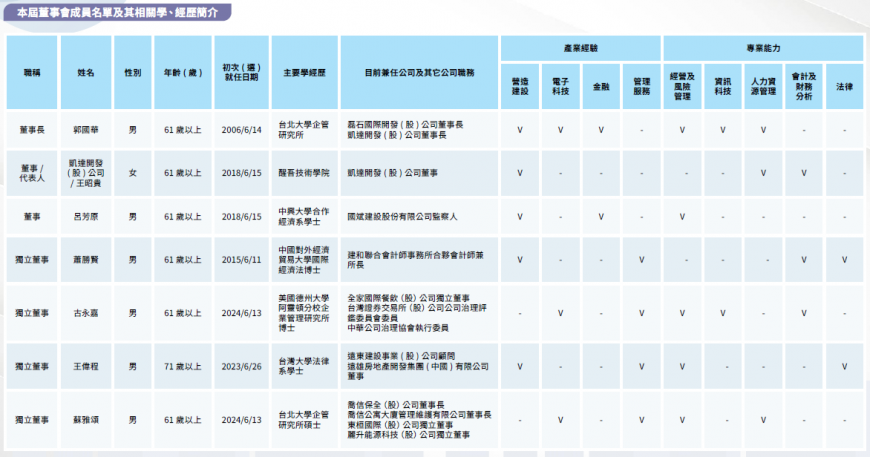870x457 pixels.
Task: Click the name 古永嘉
Action: pos(86,313)
